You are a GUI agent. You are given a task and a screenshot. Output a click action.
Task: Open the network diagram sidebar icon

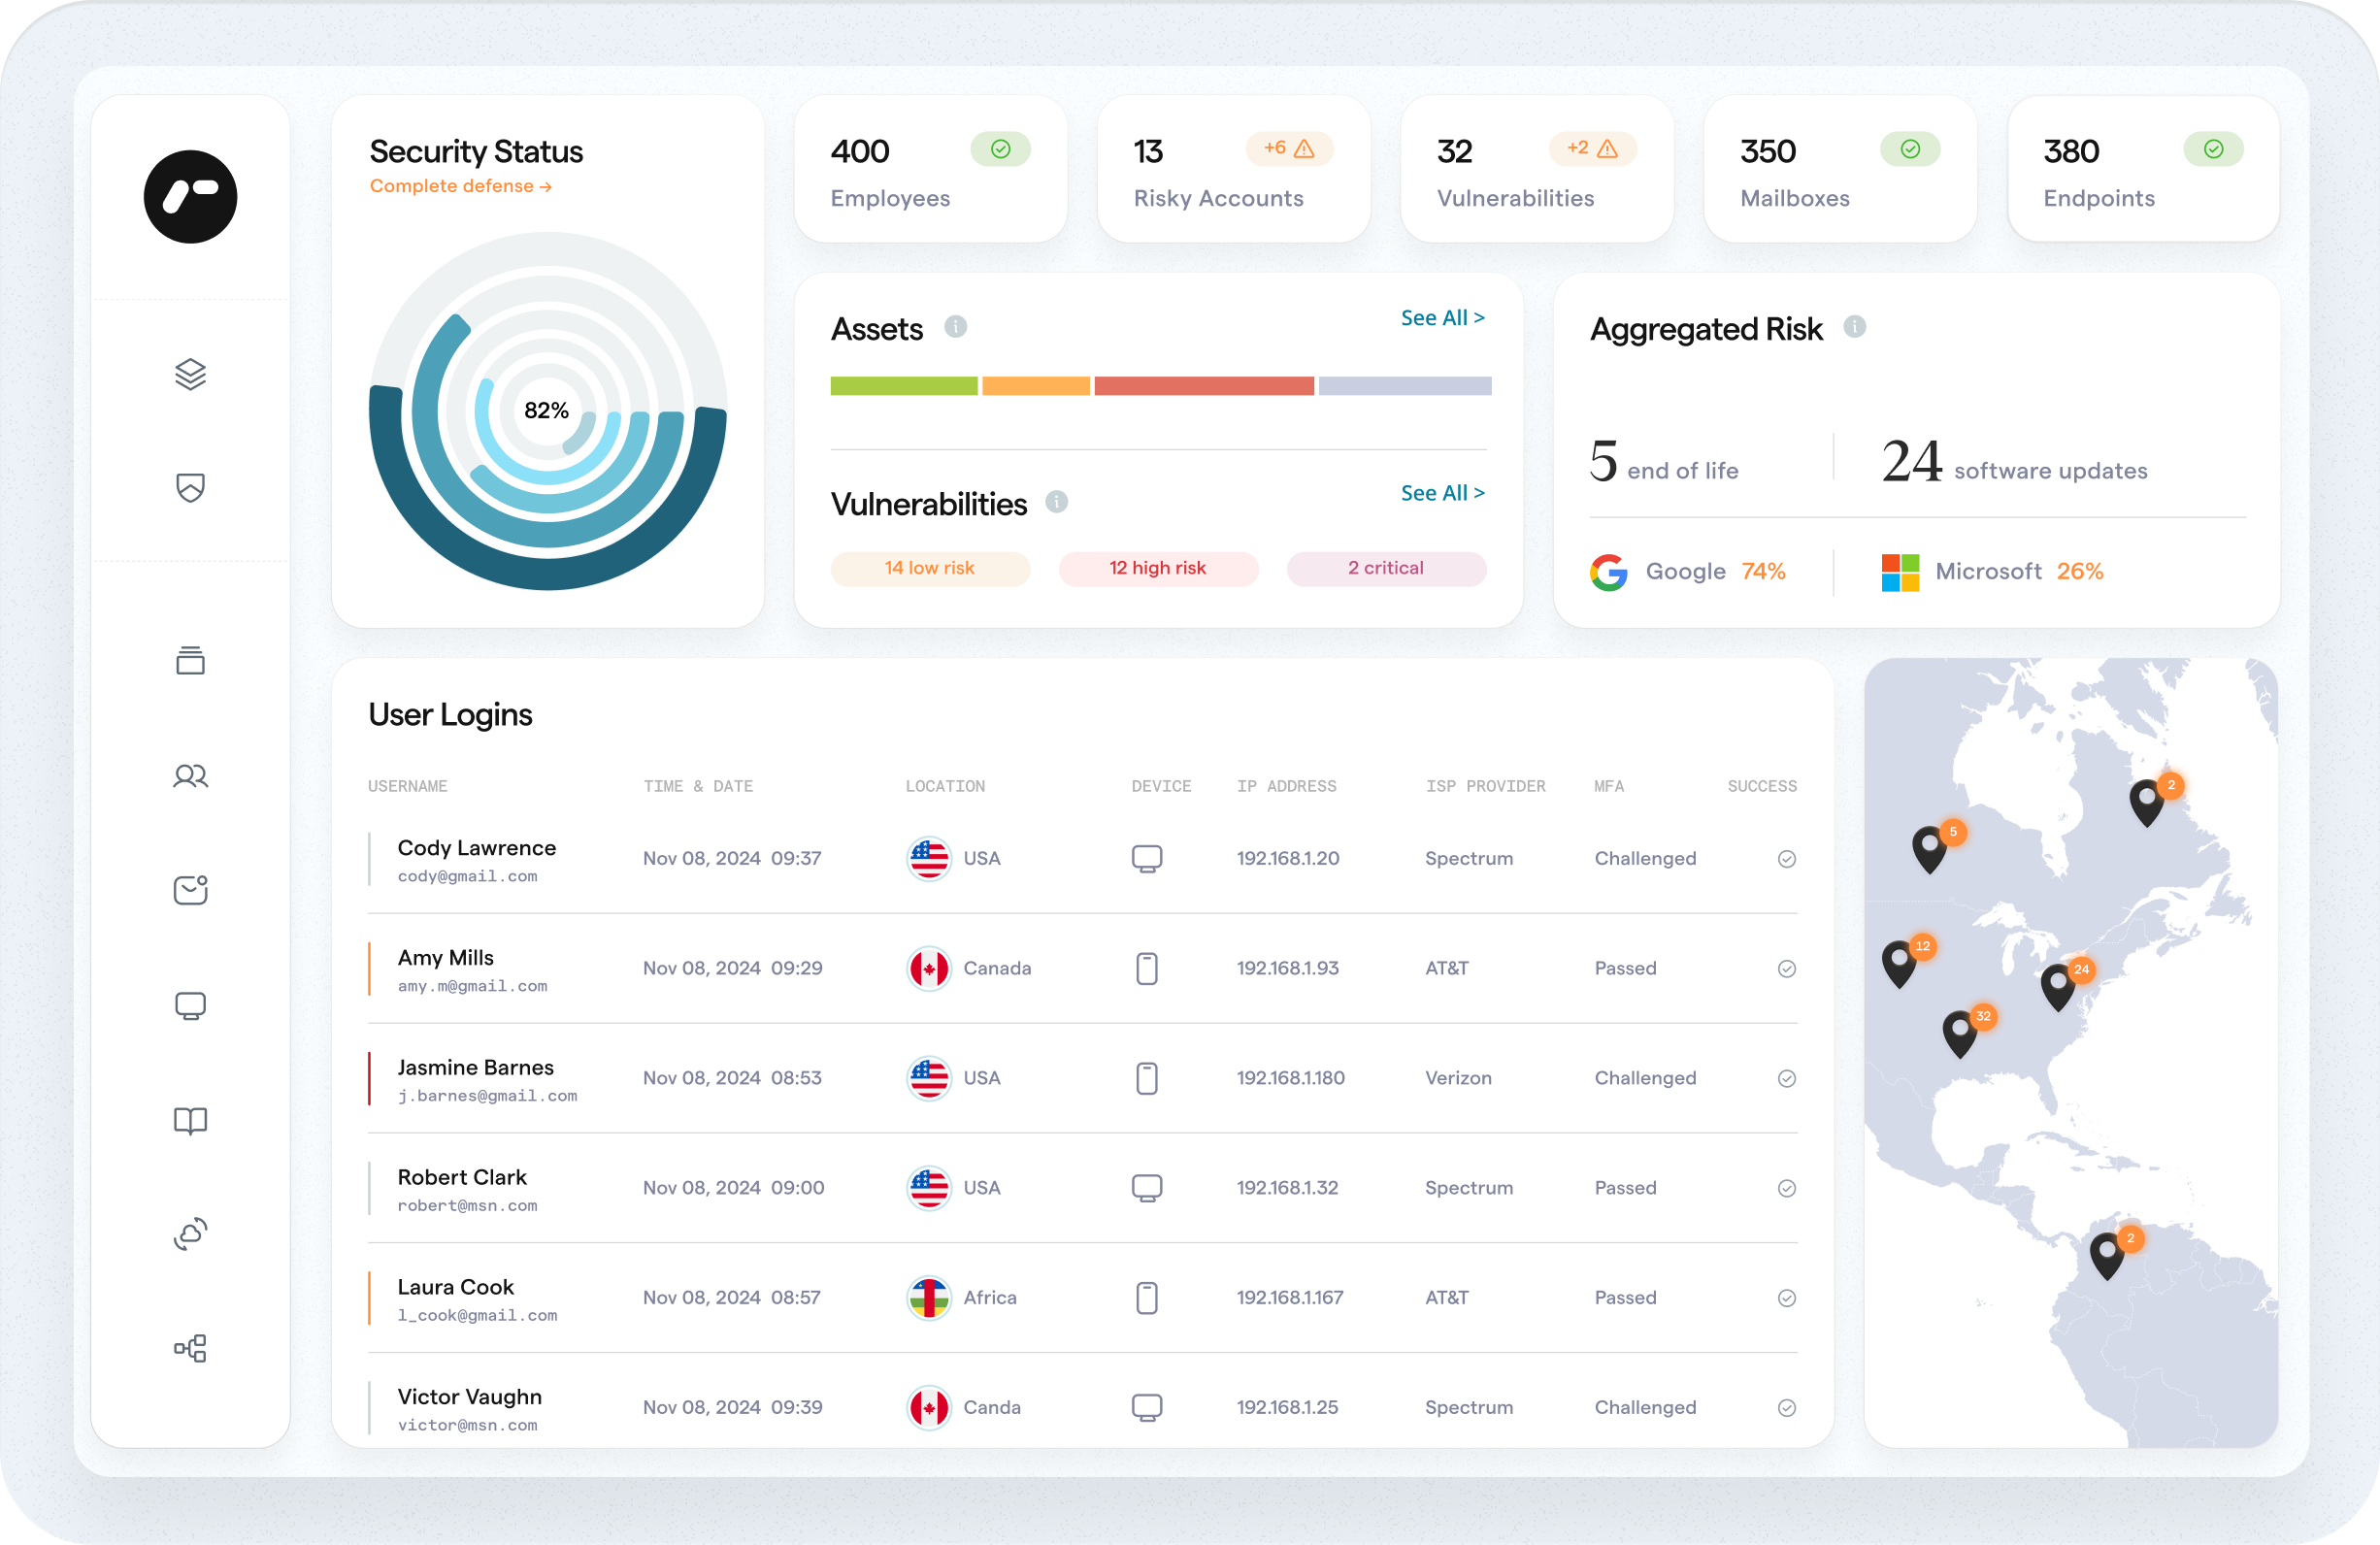coord(190,1348)
